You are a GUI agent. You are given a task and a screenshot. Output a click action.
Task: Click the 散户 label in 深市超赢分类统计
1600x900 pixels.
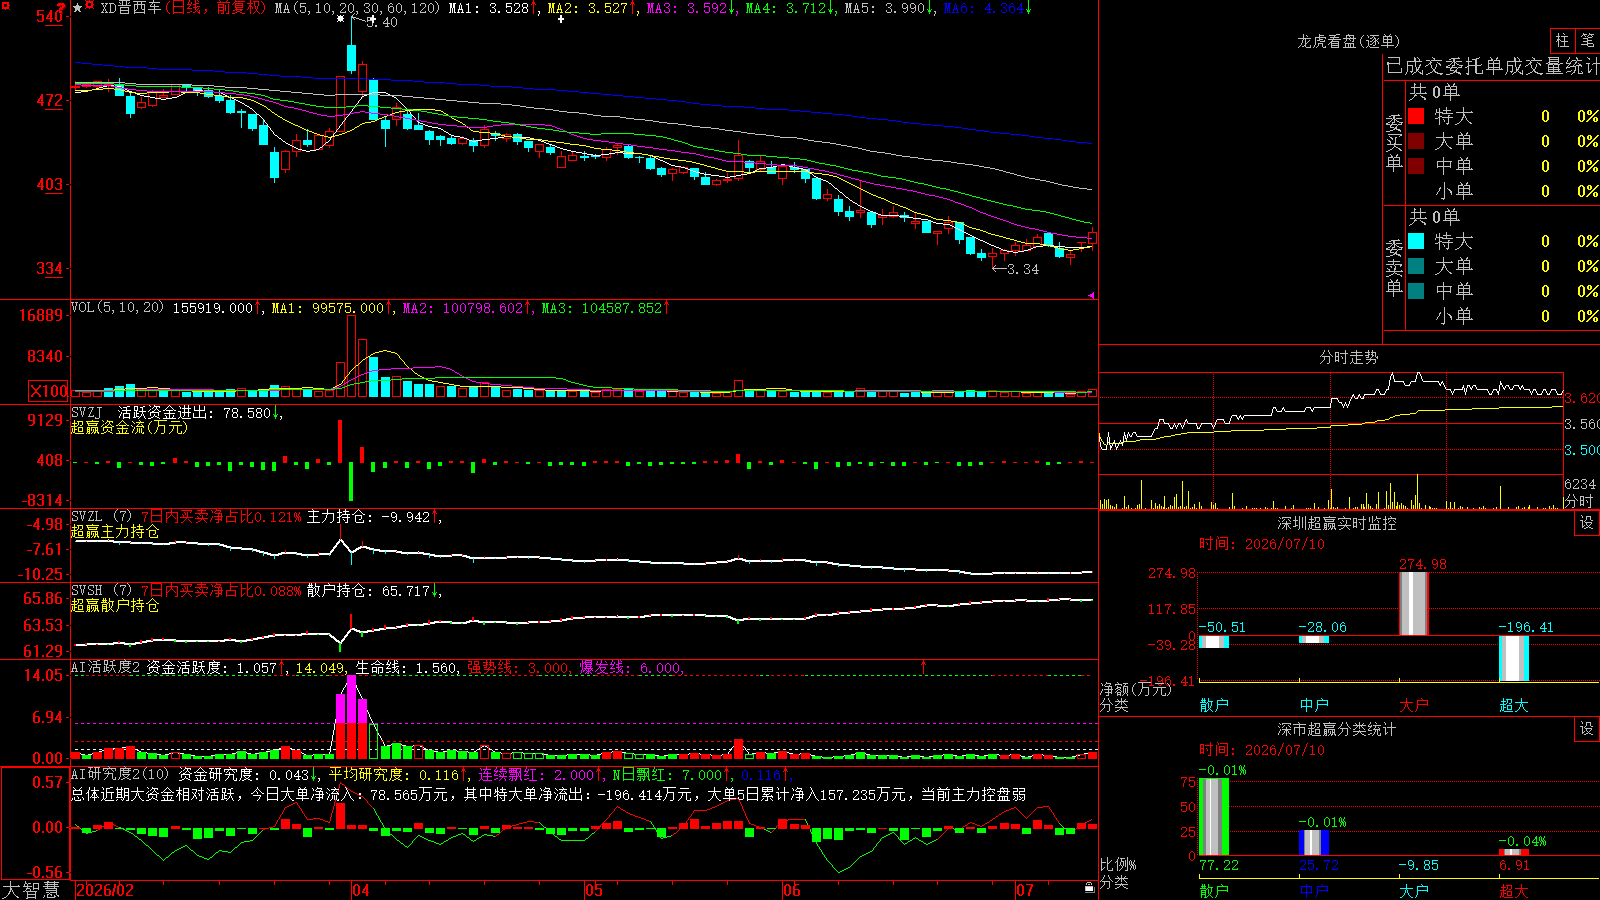1213,890
